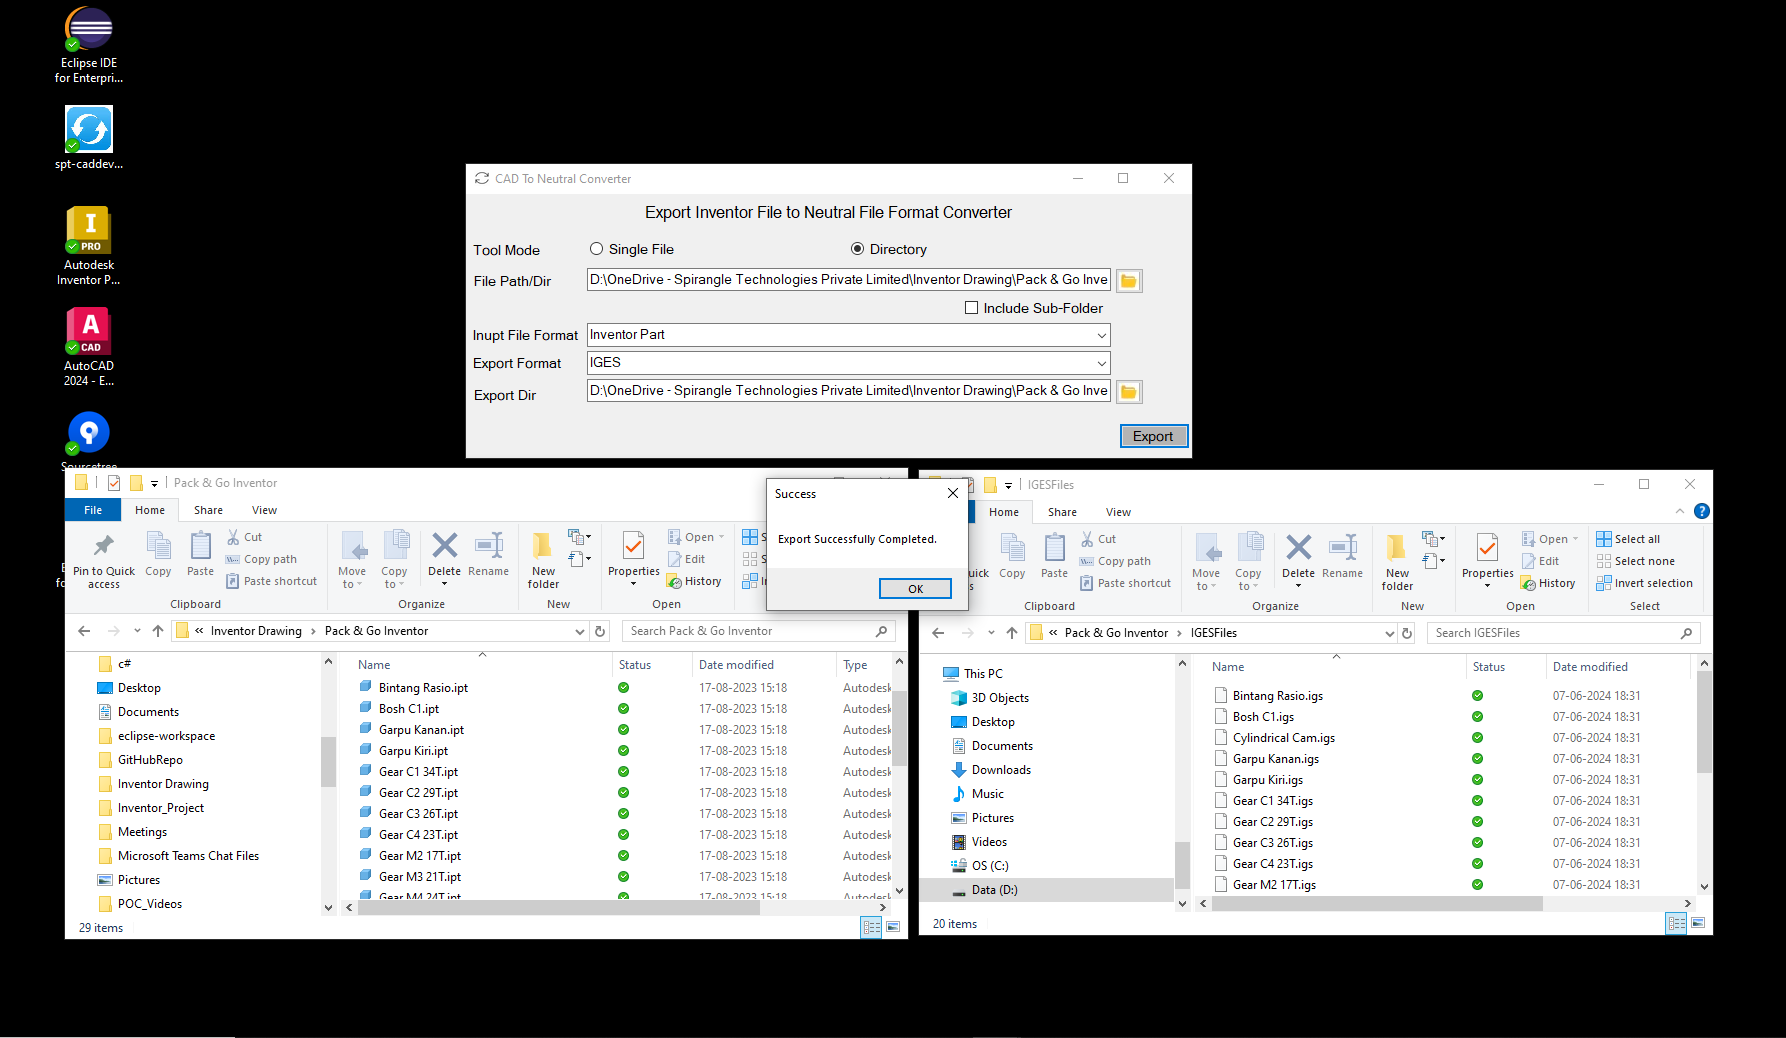Expand the Move to dropdown in the IGESFiles window

(1206, 580)
